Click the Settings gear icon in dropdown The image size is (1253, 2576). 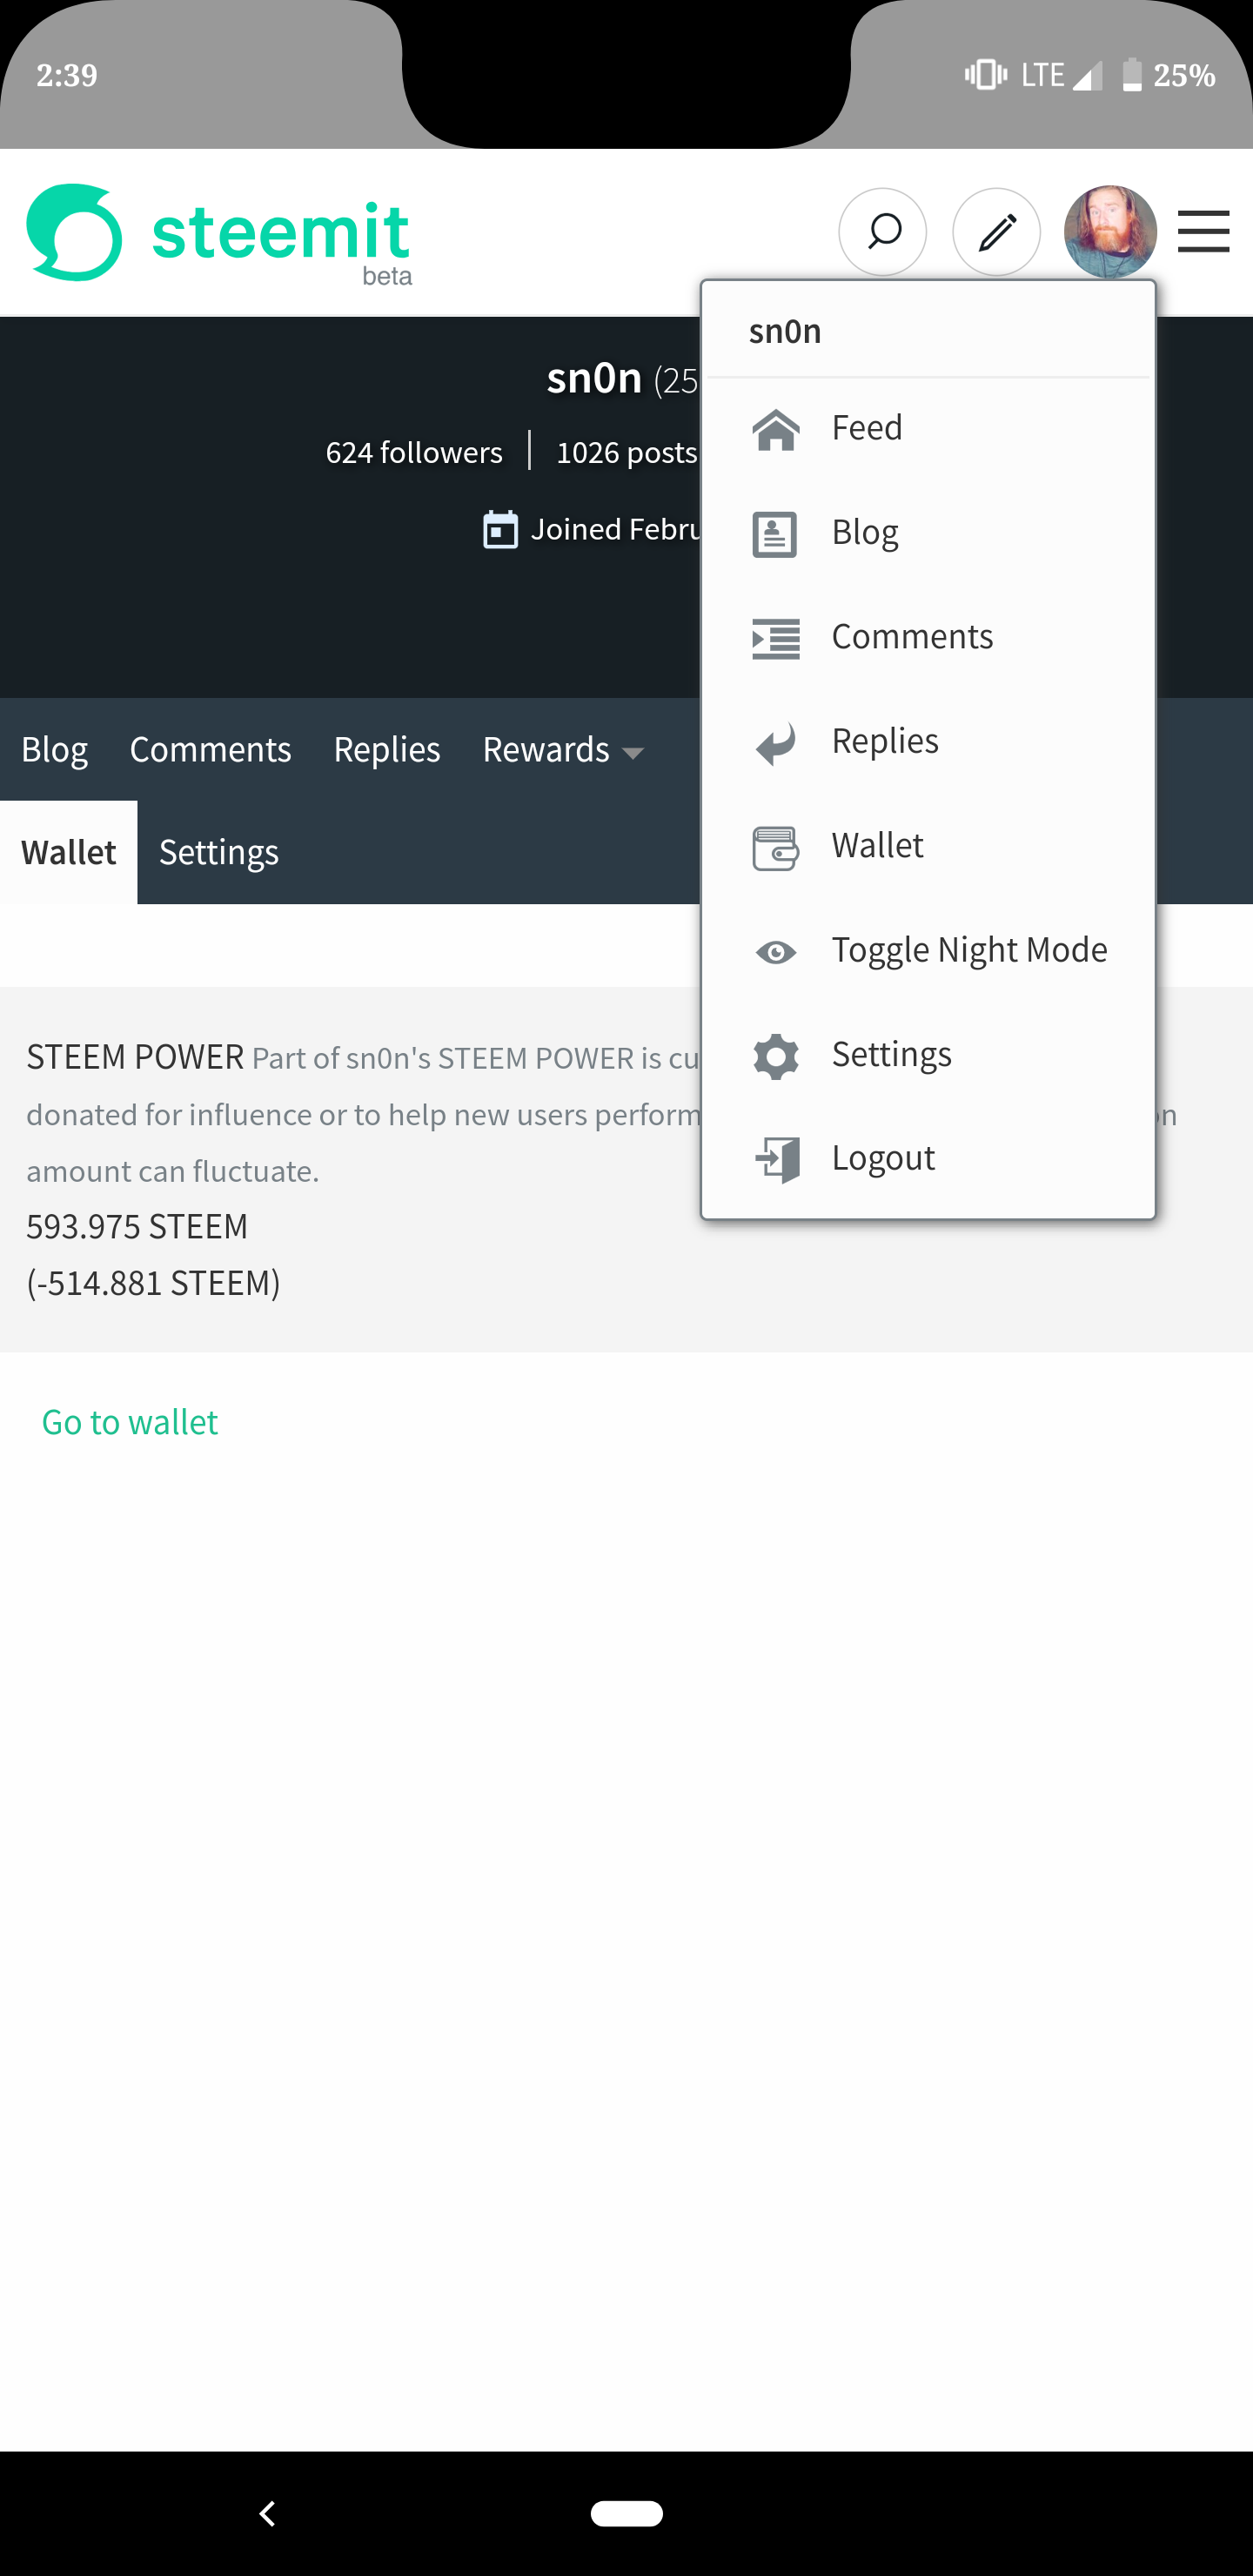[776, 1056]
